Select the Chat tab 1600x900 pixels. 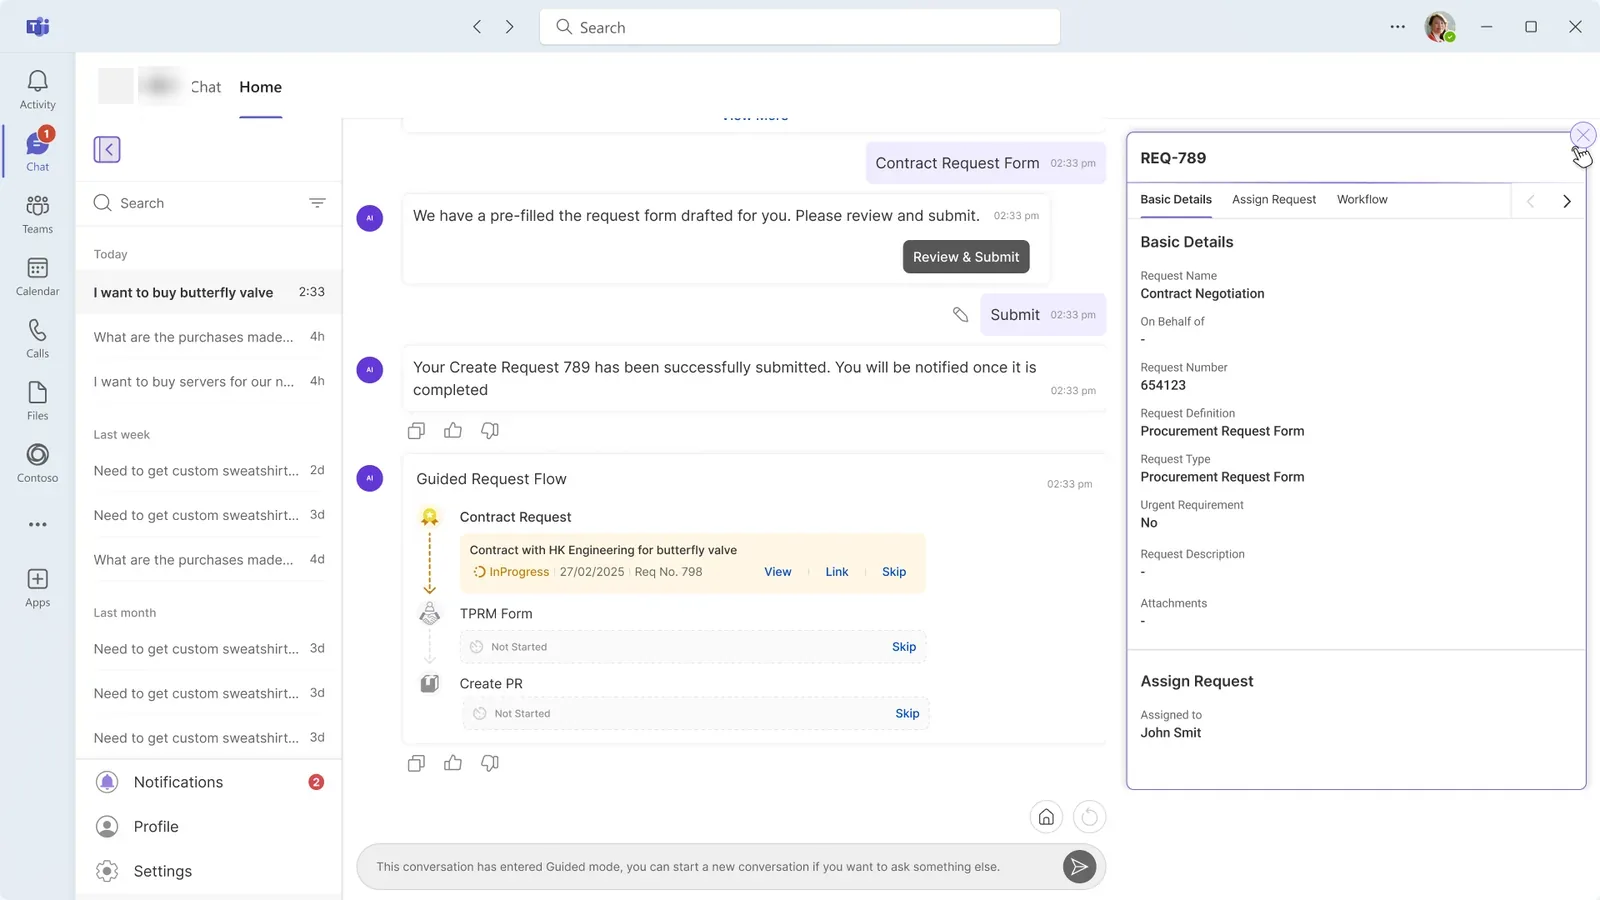point(206,87)
